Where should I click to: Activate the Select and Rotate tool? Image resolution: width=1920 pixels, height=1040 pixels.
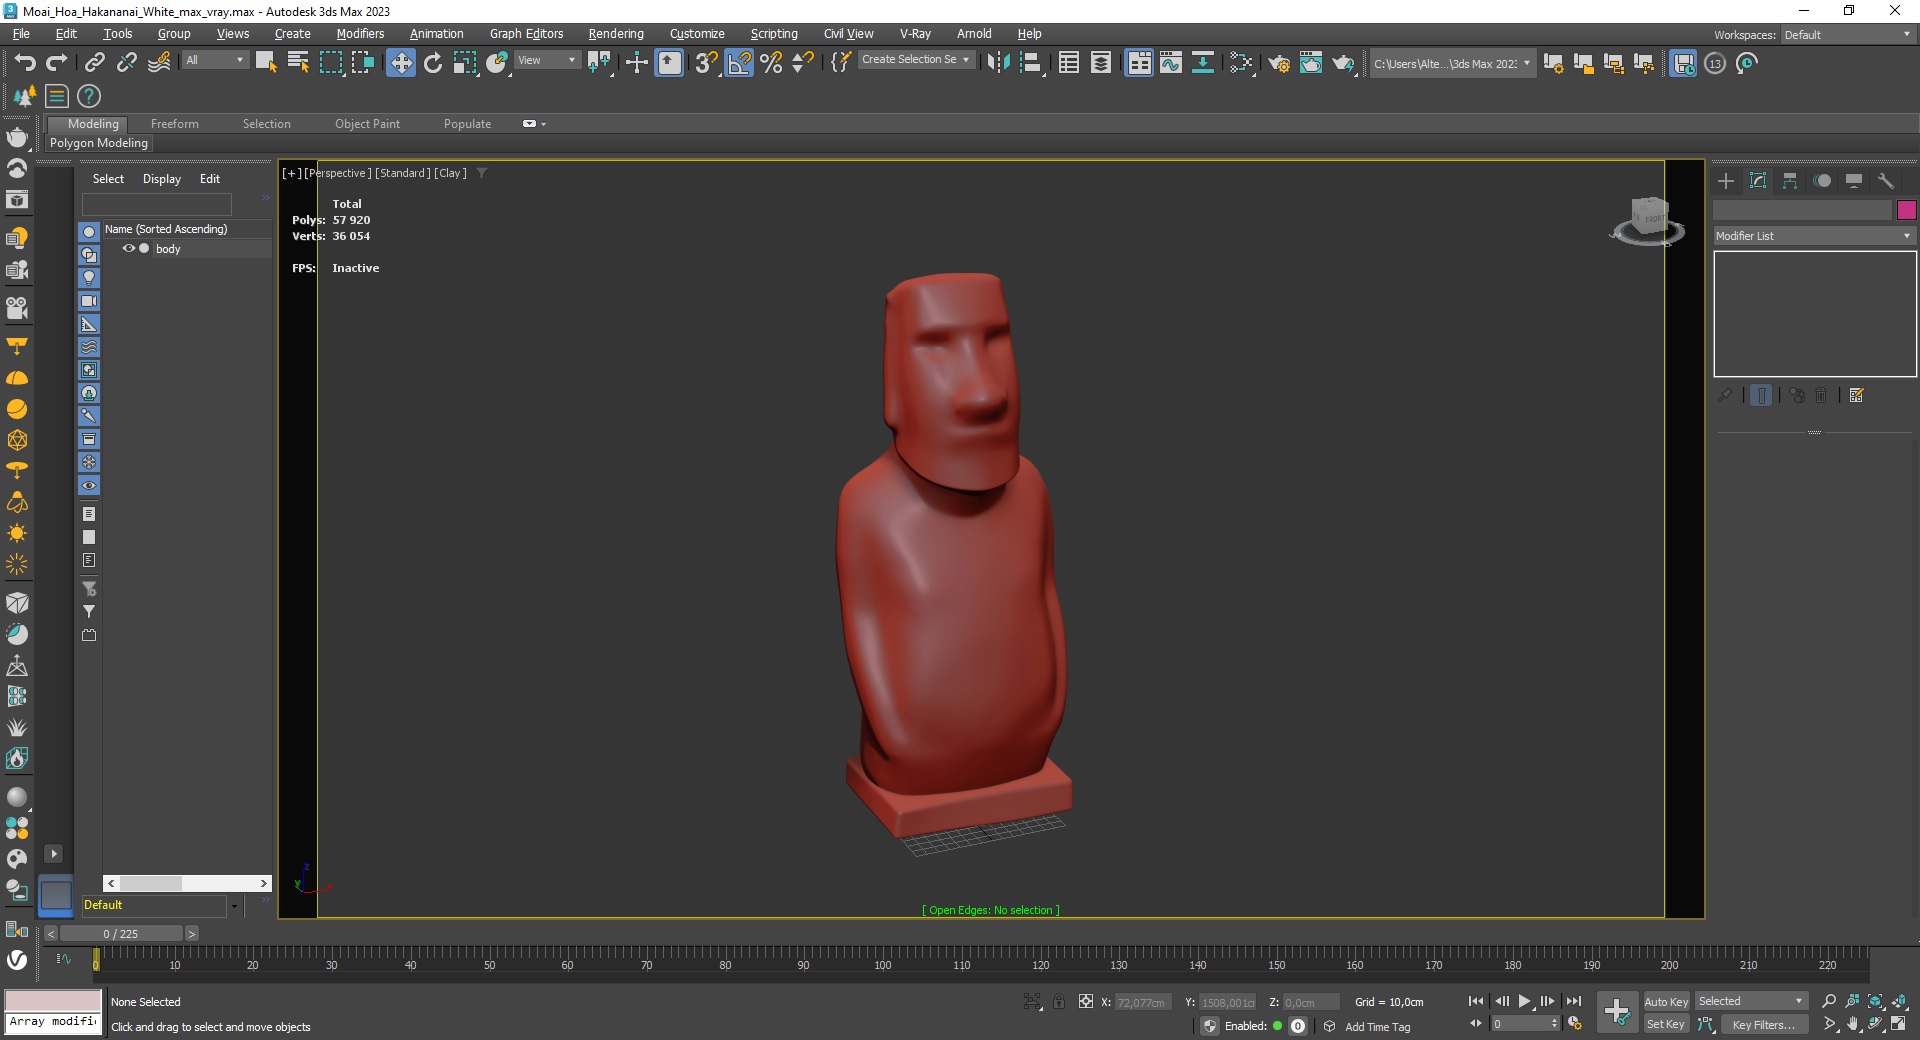point(433,63)
